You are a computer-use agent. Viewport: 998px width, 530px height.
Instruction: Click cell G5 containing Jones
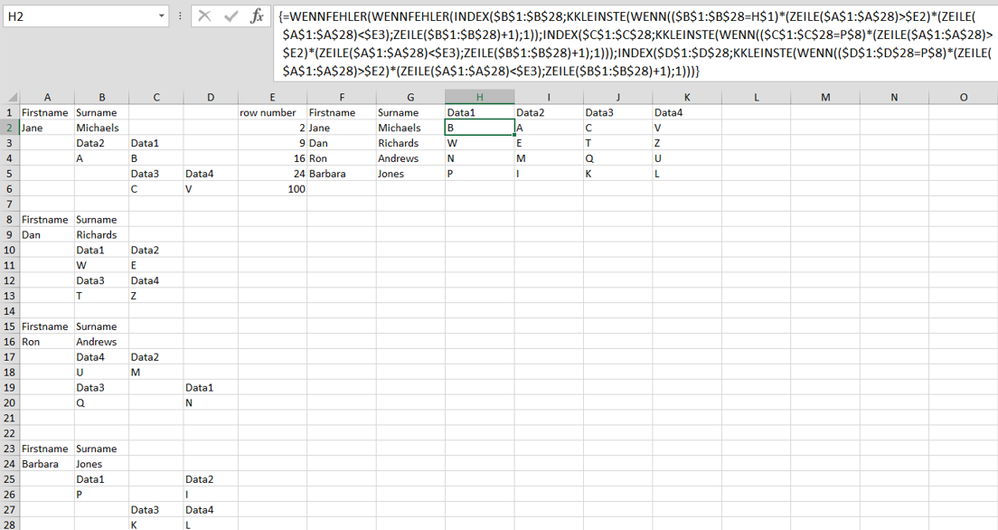[x=411, y=174]
